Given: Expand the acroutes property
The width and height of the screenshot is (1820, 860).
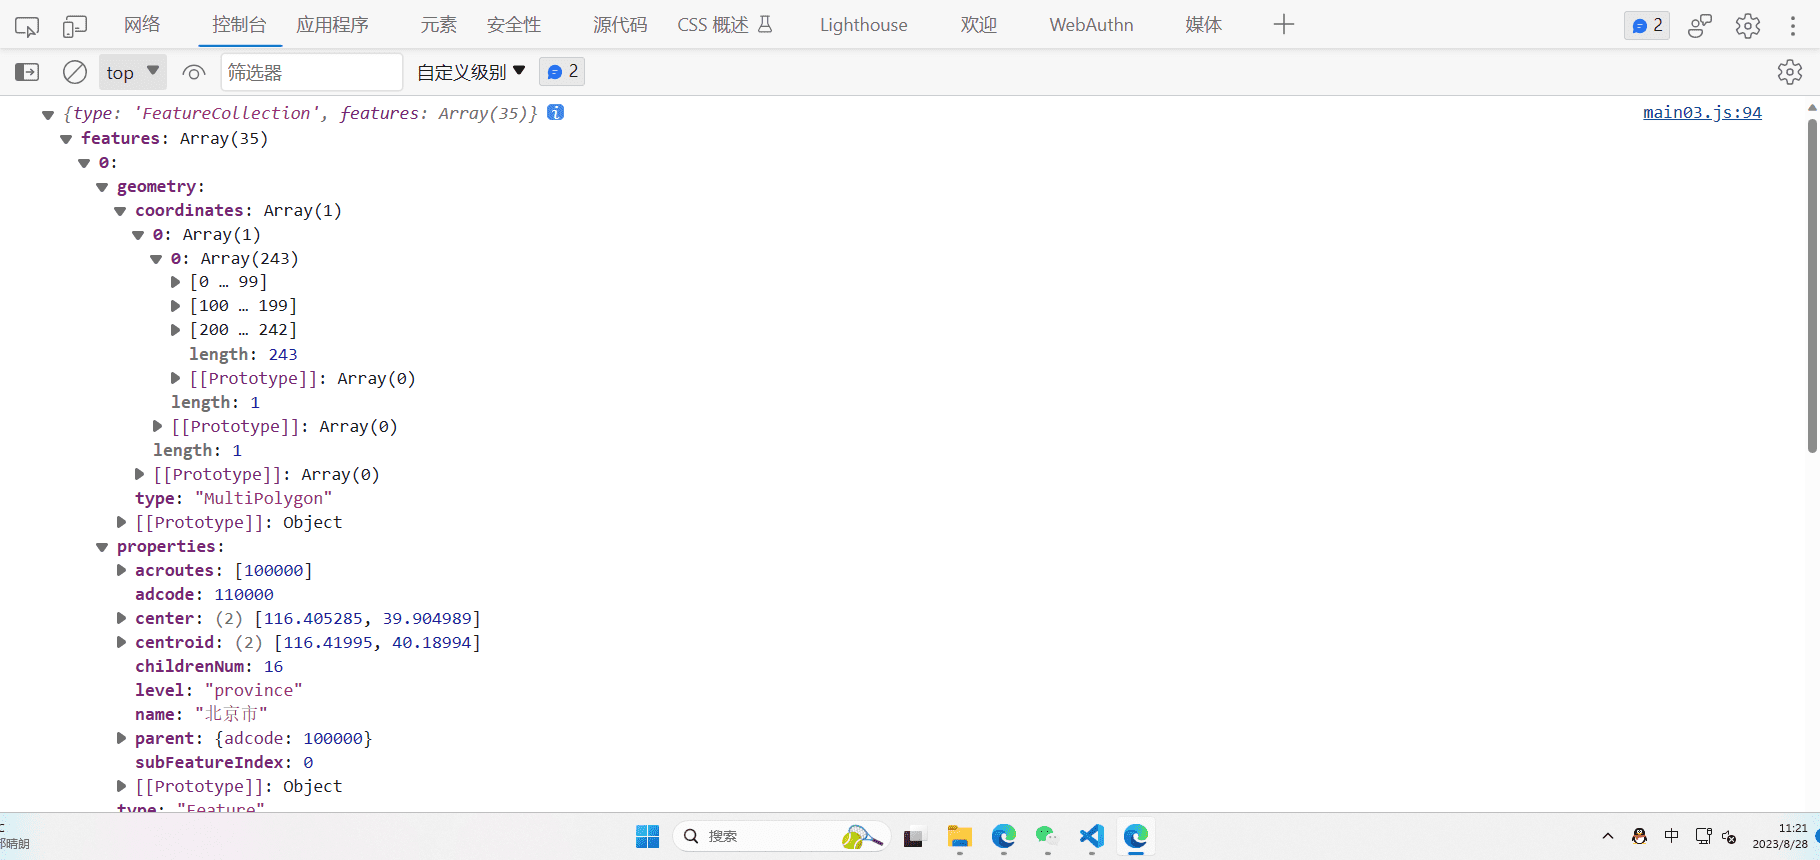Looking at the screenshot, I should click(x=121, y=570).
